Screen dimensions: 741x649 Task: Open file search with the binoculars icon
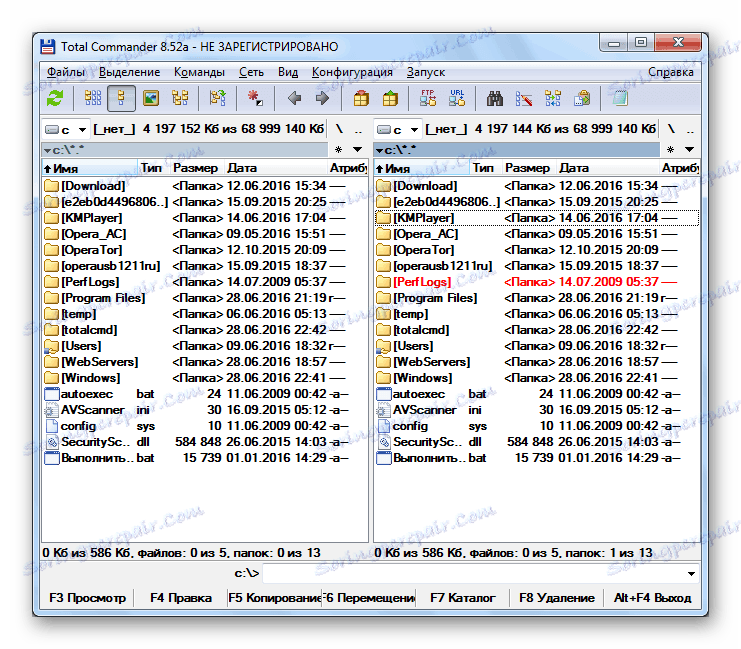tap(495, 98)
